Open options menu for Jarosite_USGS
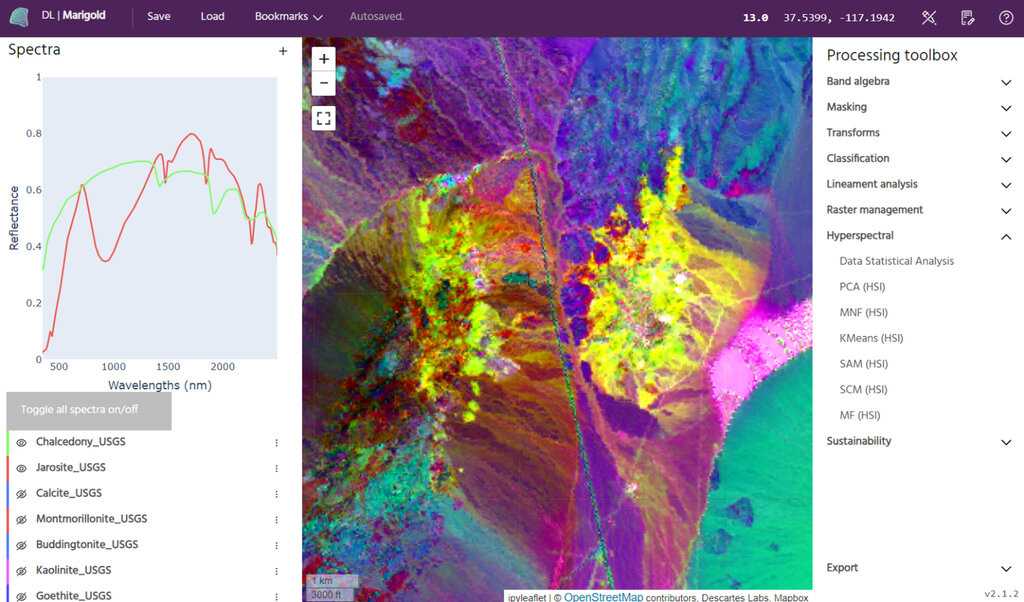This screenshot has height=602, width=1024. point(277,468)
